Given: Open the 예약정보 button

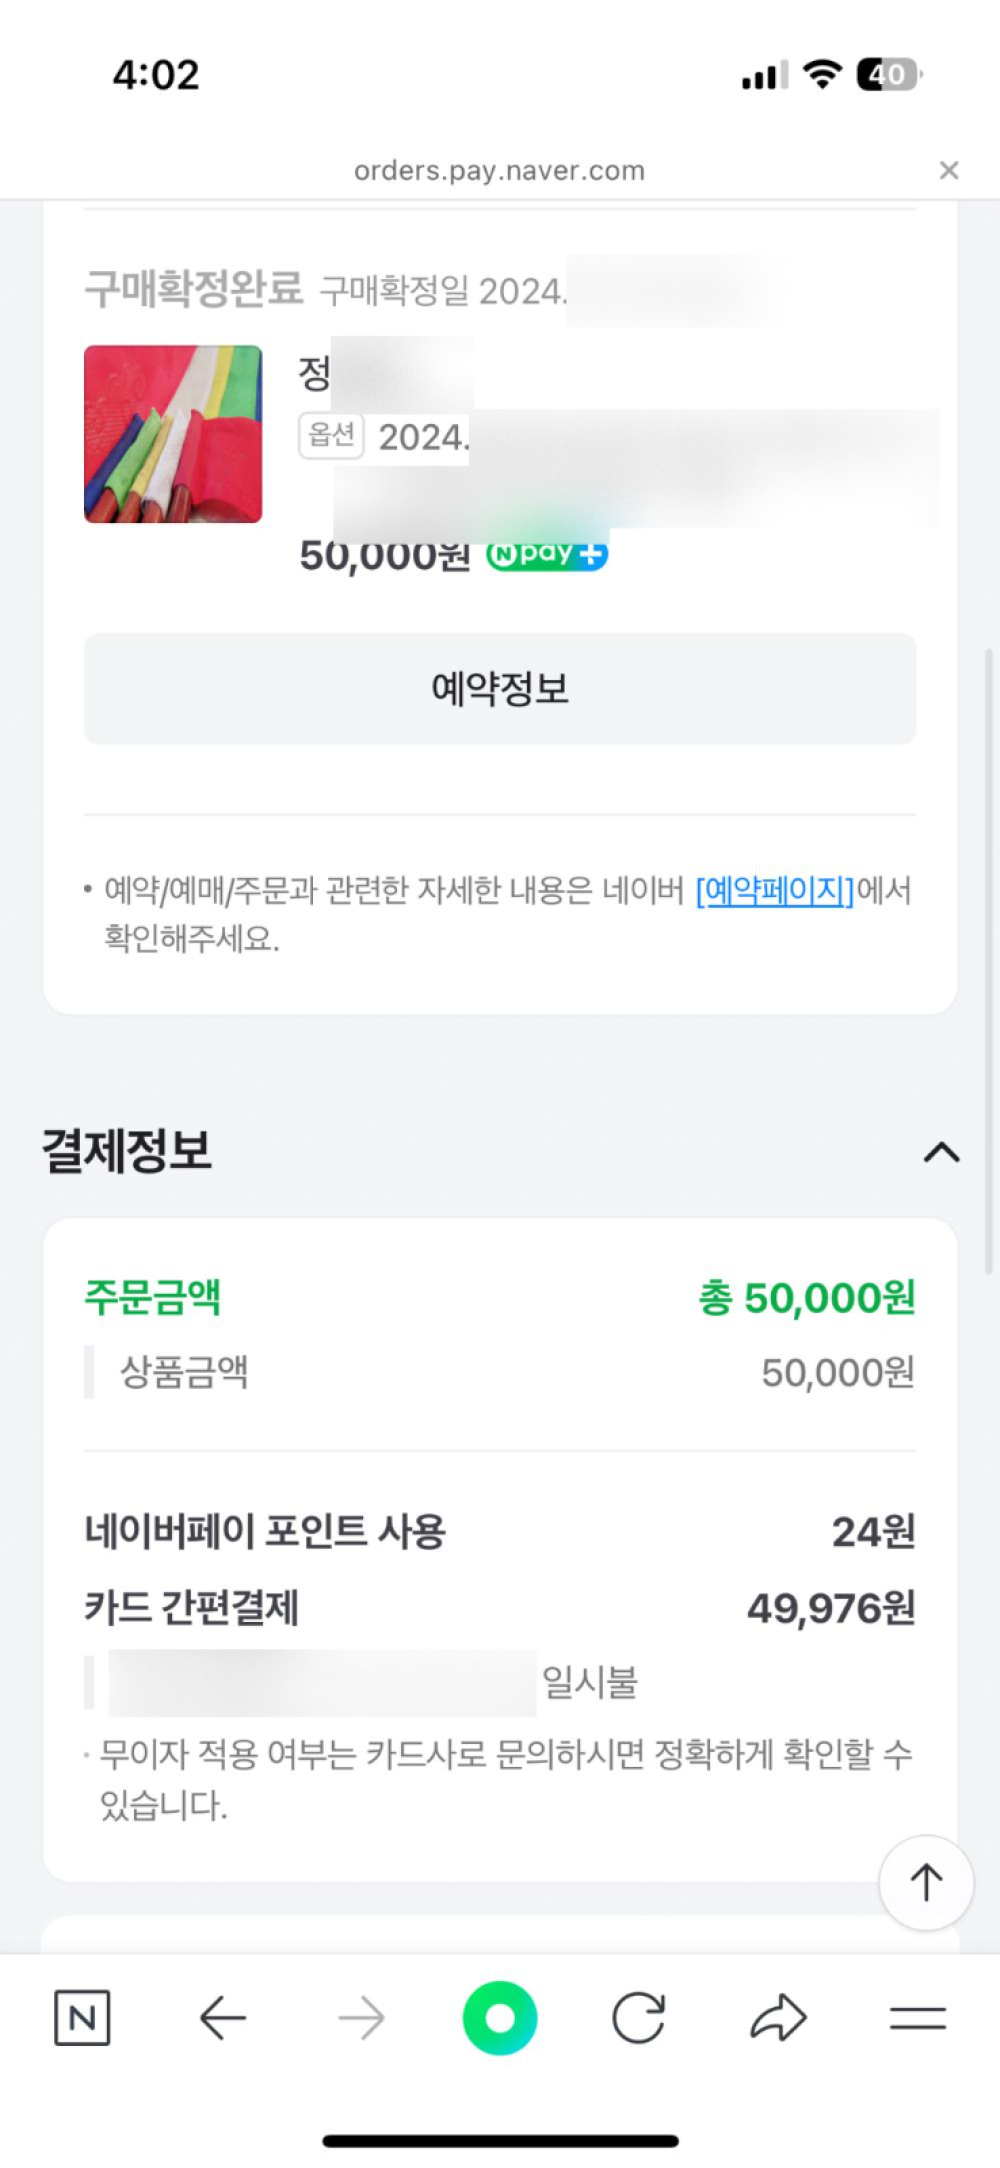Looking at the screenshot, I should pos(500,688).
